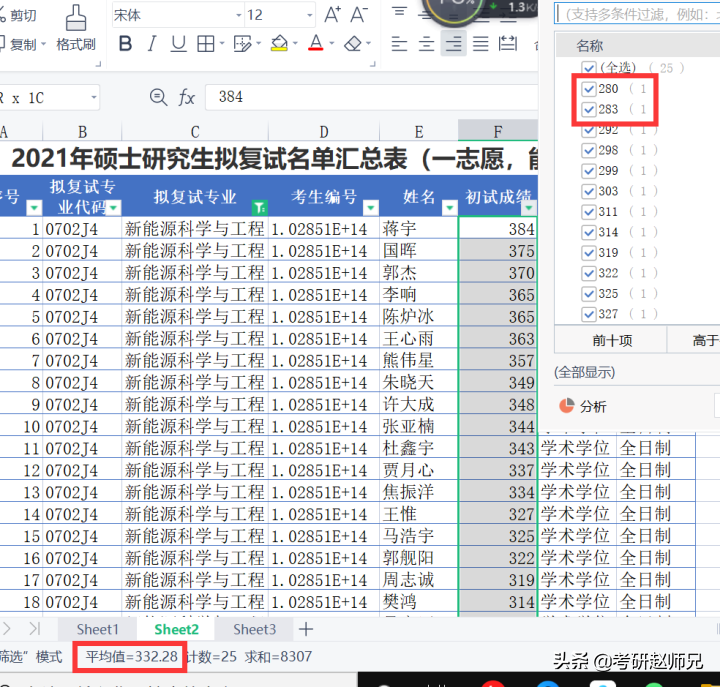Open fill color dropdown arrow
The width and height of the screenshot is (720, 687).
295,44
